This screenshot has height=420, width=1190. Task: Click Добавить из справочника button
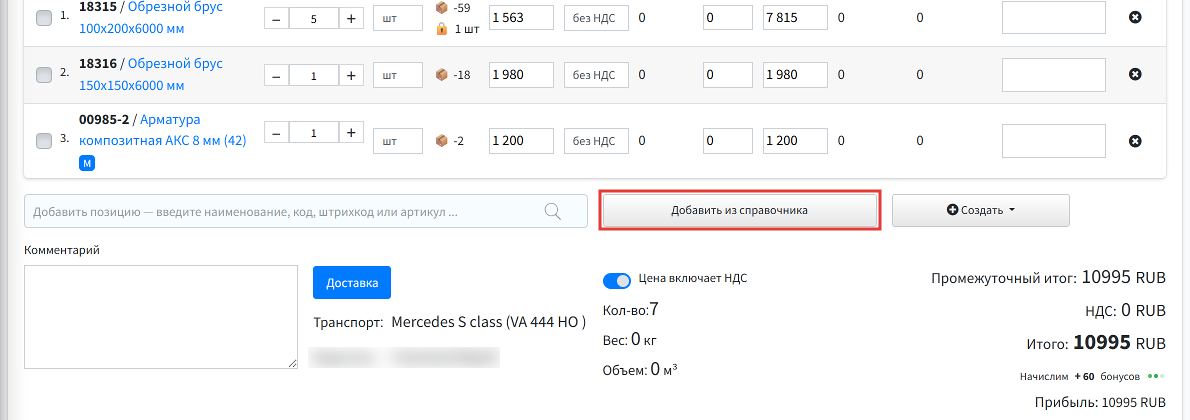739,210
